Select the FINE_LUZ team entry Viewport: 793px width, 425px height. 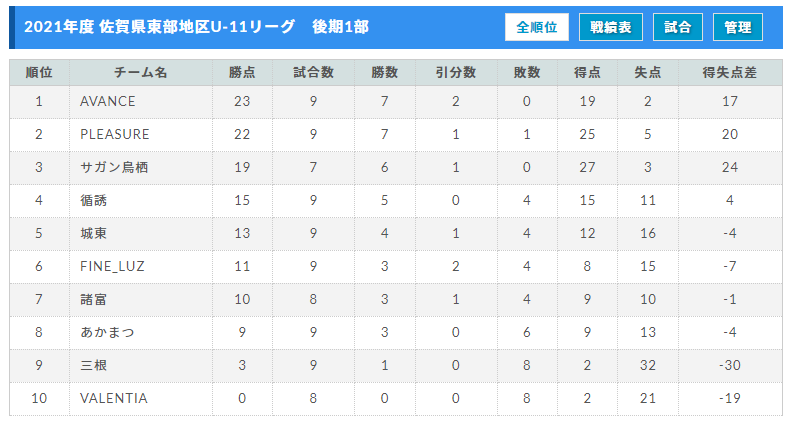coord(112,267)
